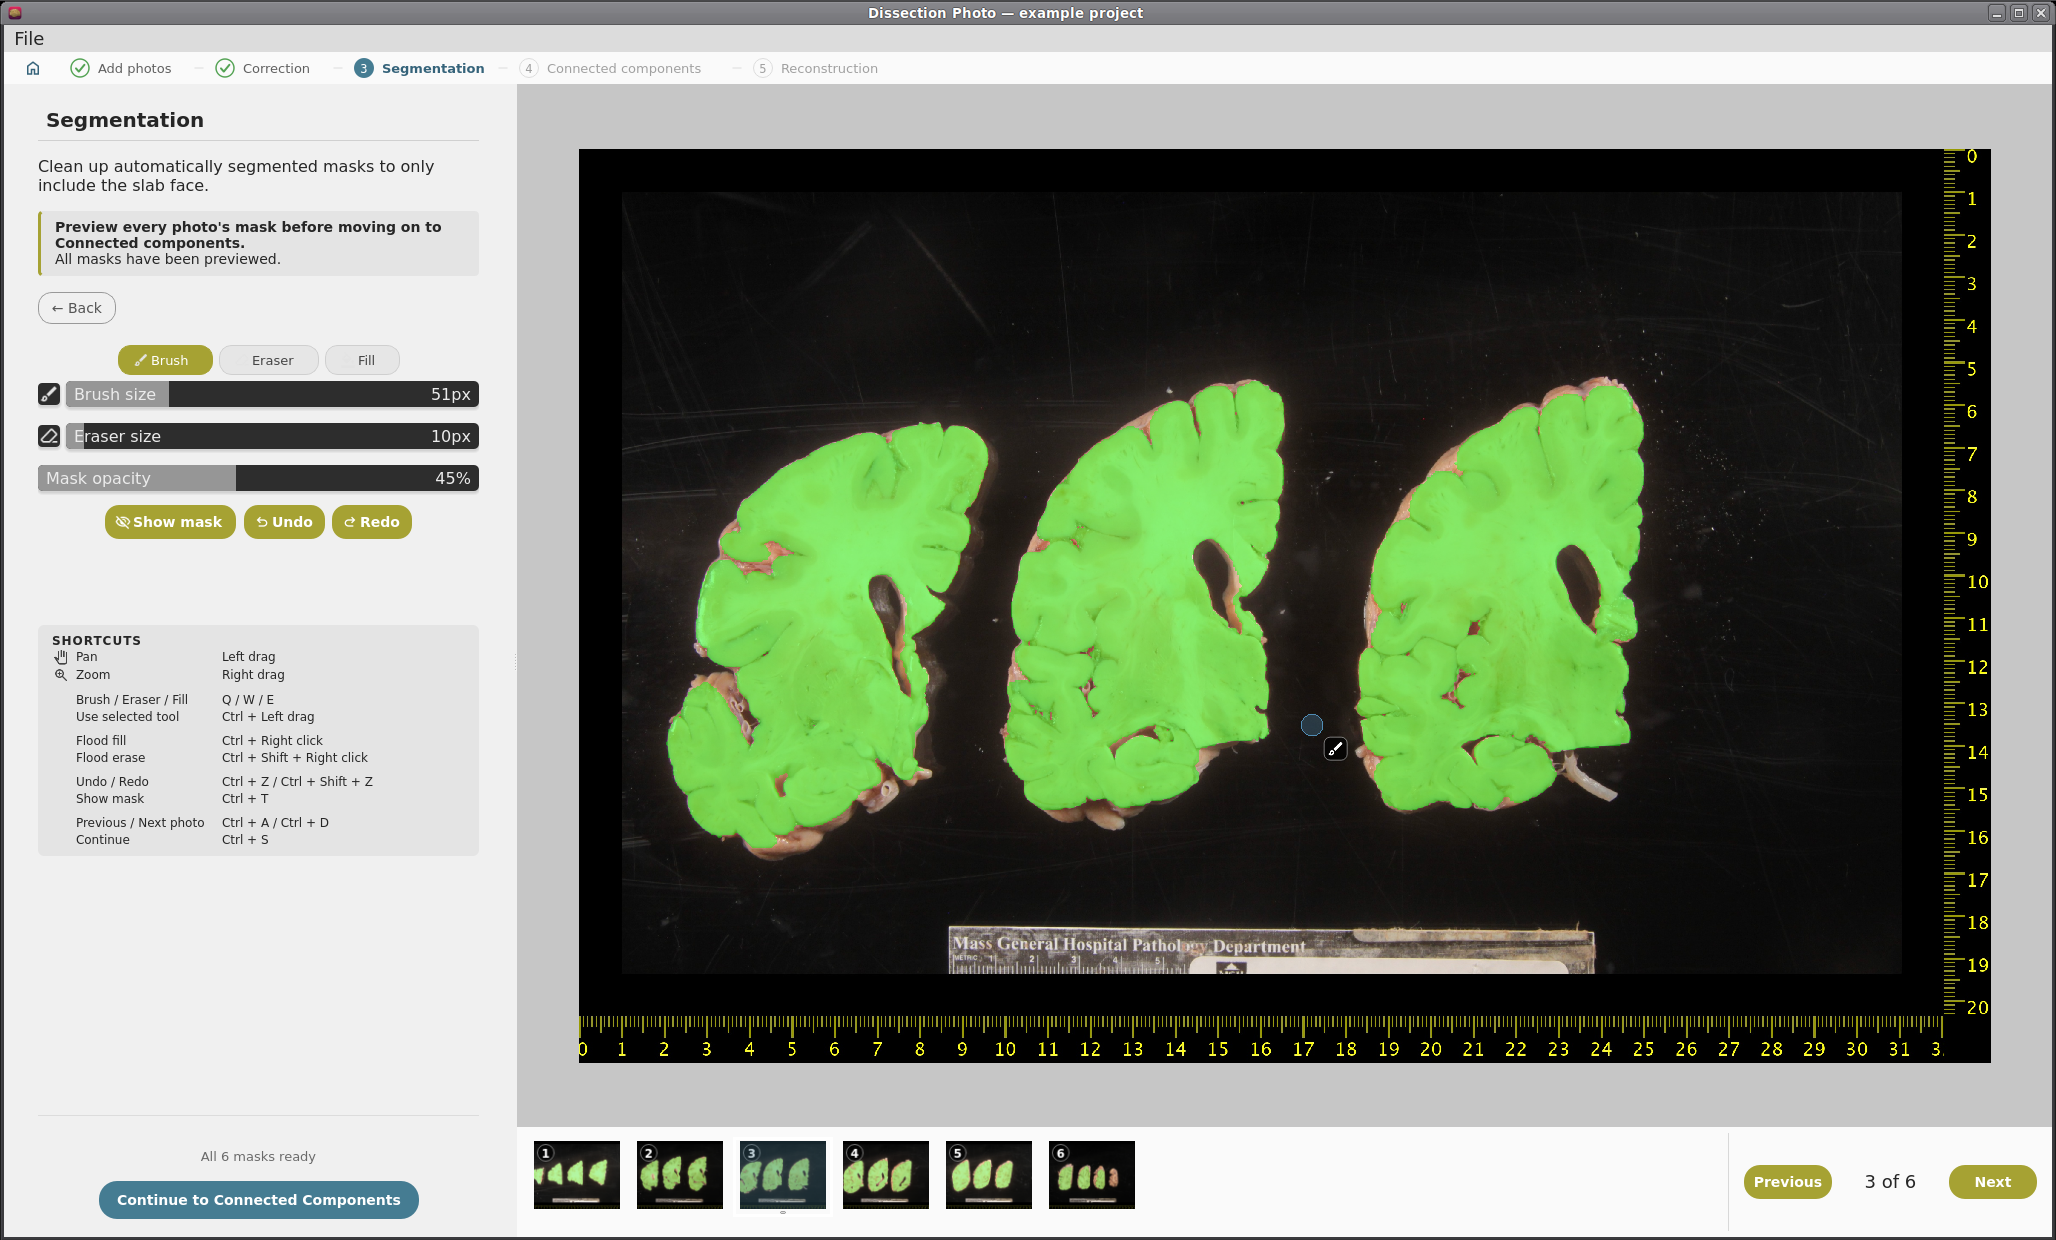Click the Redo button
Screen dimensions: 2056x1240
[372, 522]
